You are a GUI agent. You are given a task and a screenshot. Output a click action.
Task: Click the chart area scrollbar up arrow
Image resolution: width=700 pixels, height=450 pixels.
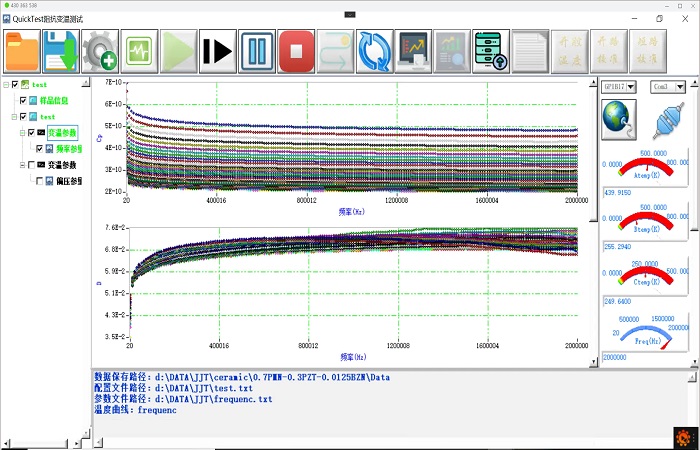tap(593, 83)
